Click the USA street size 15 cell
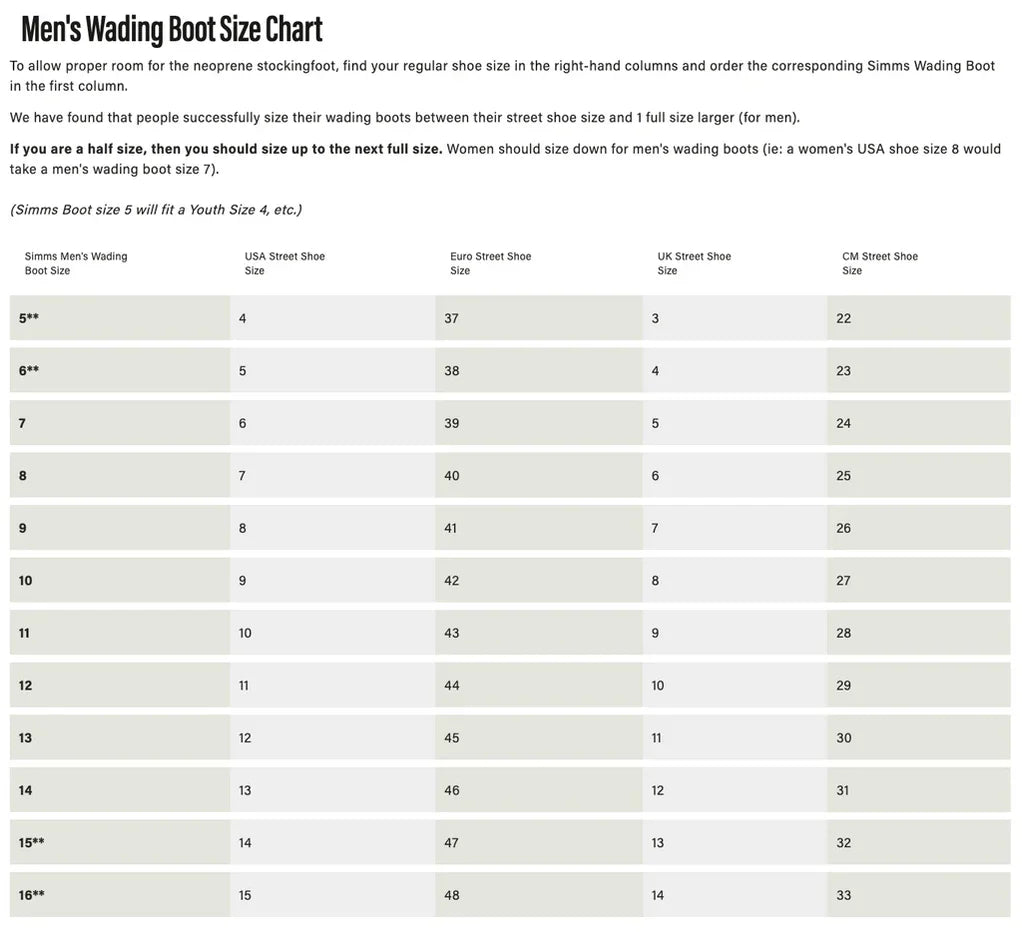This screenshot has width=1022, height=932. coord(245,895)
